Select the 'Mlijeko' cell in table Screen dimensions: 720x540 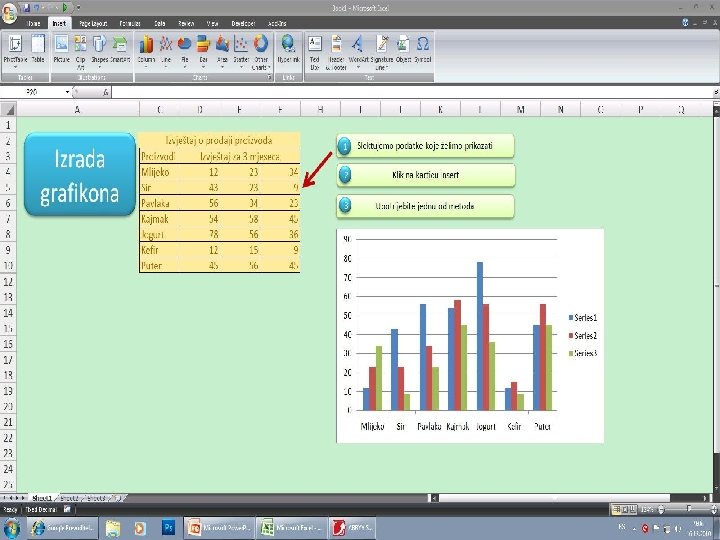[159, 172]
